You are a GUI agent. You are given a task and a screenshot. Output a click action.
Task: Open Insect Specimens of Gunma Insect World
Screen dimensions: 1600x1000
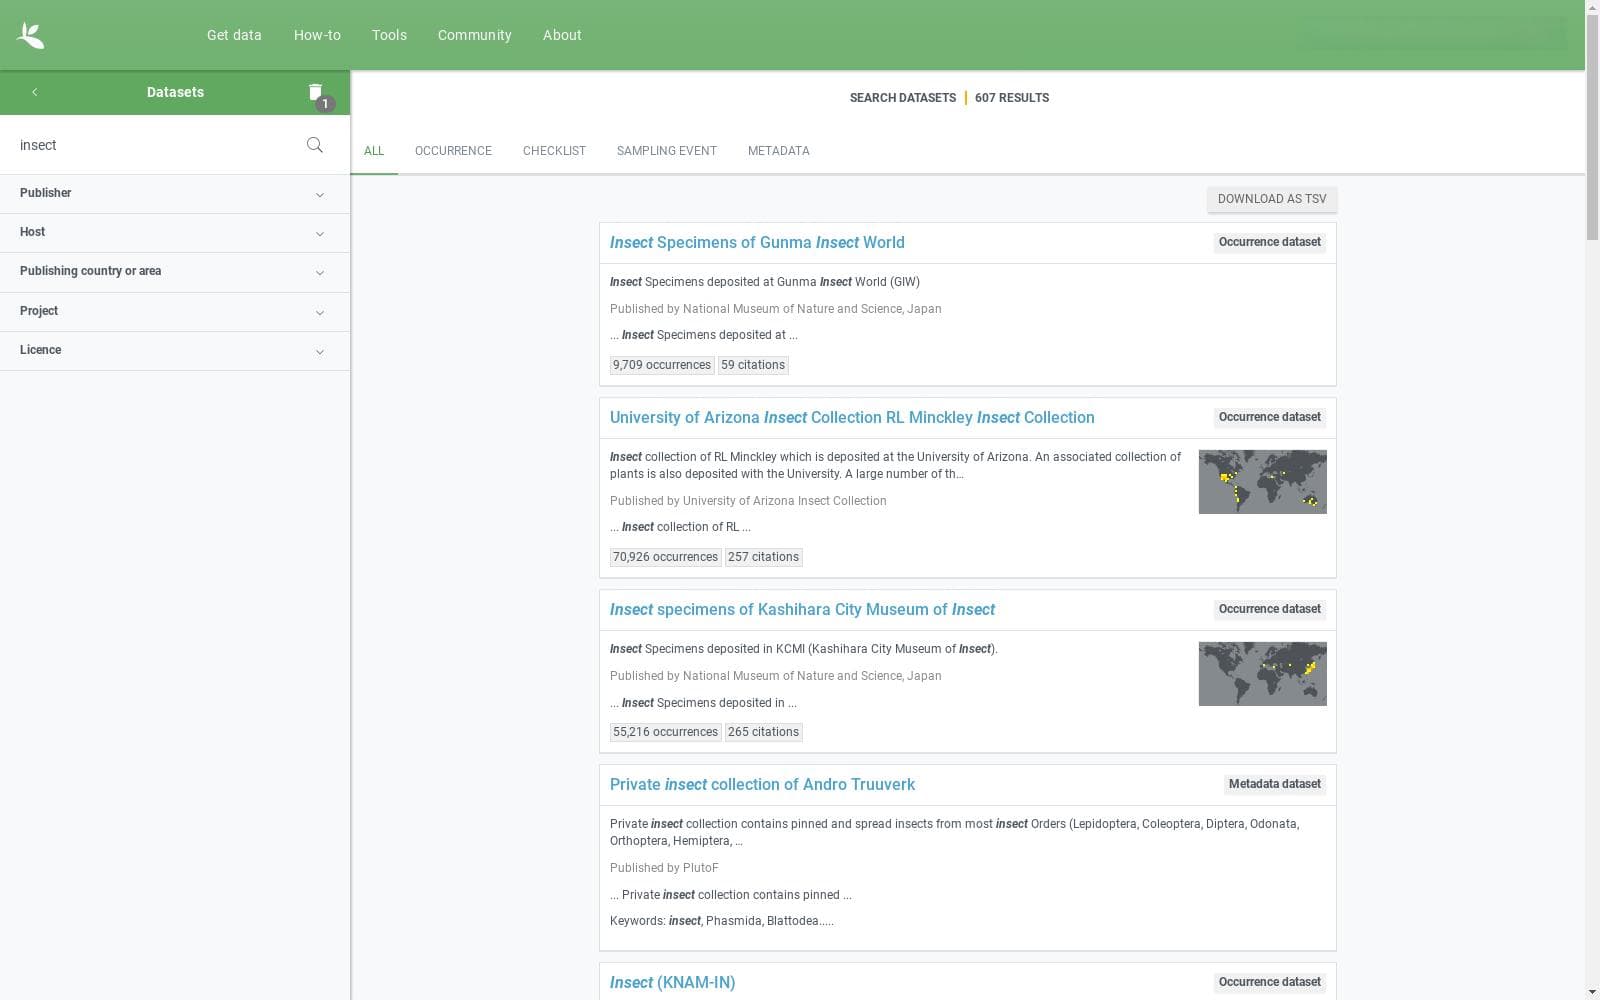tap(757, 243)
